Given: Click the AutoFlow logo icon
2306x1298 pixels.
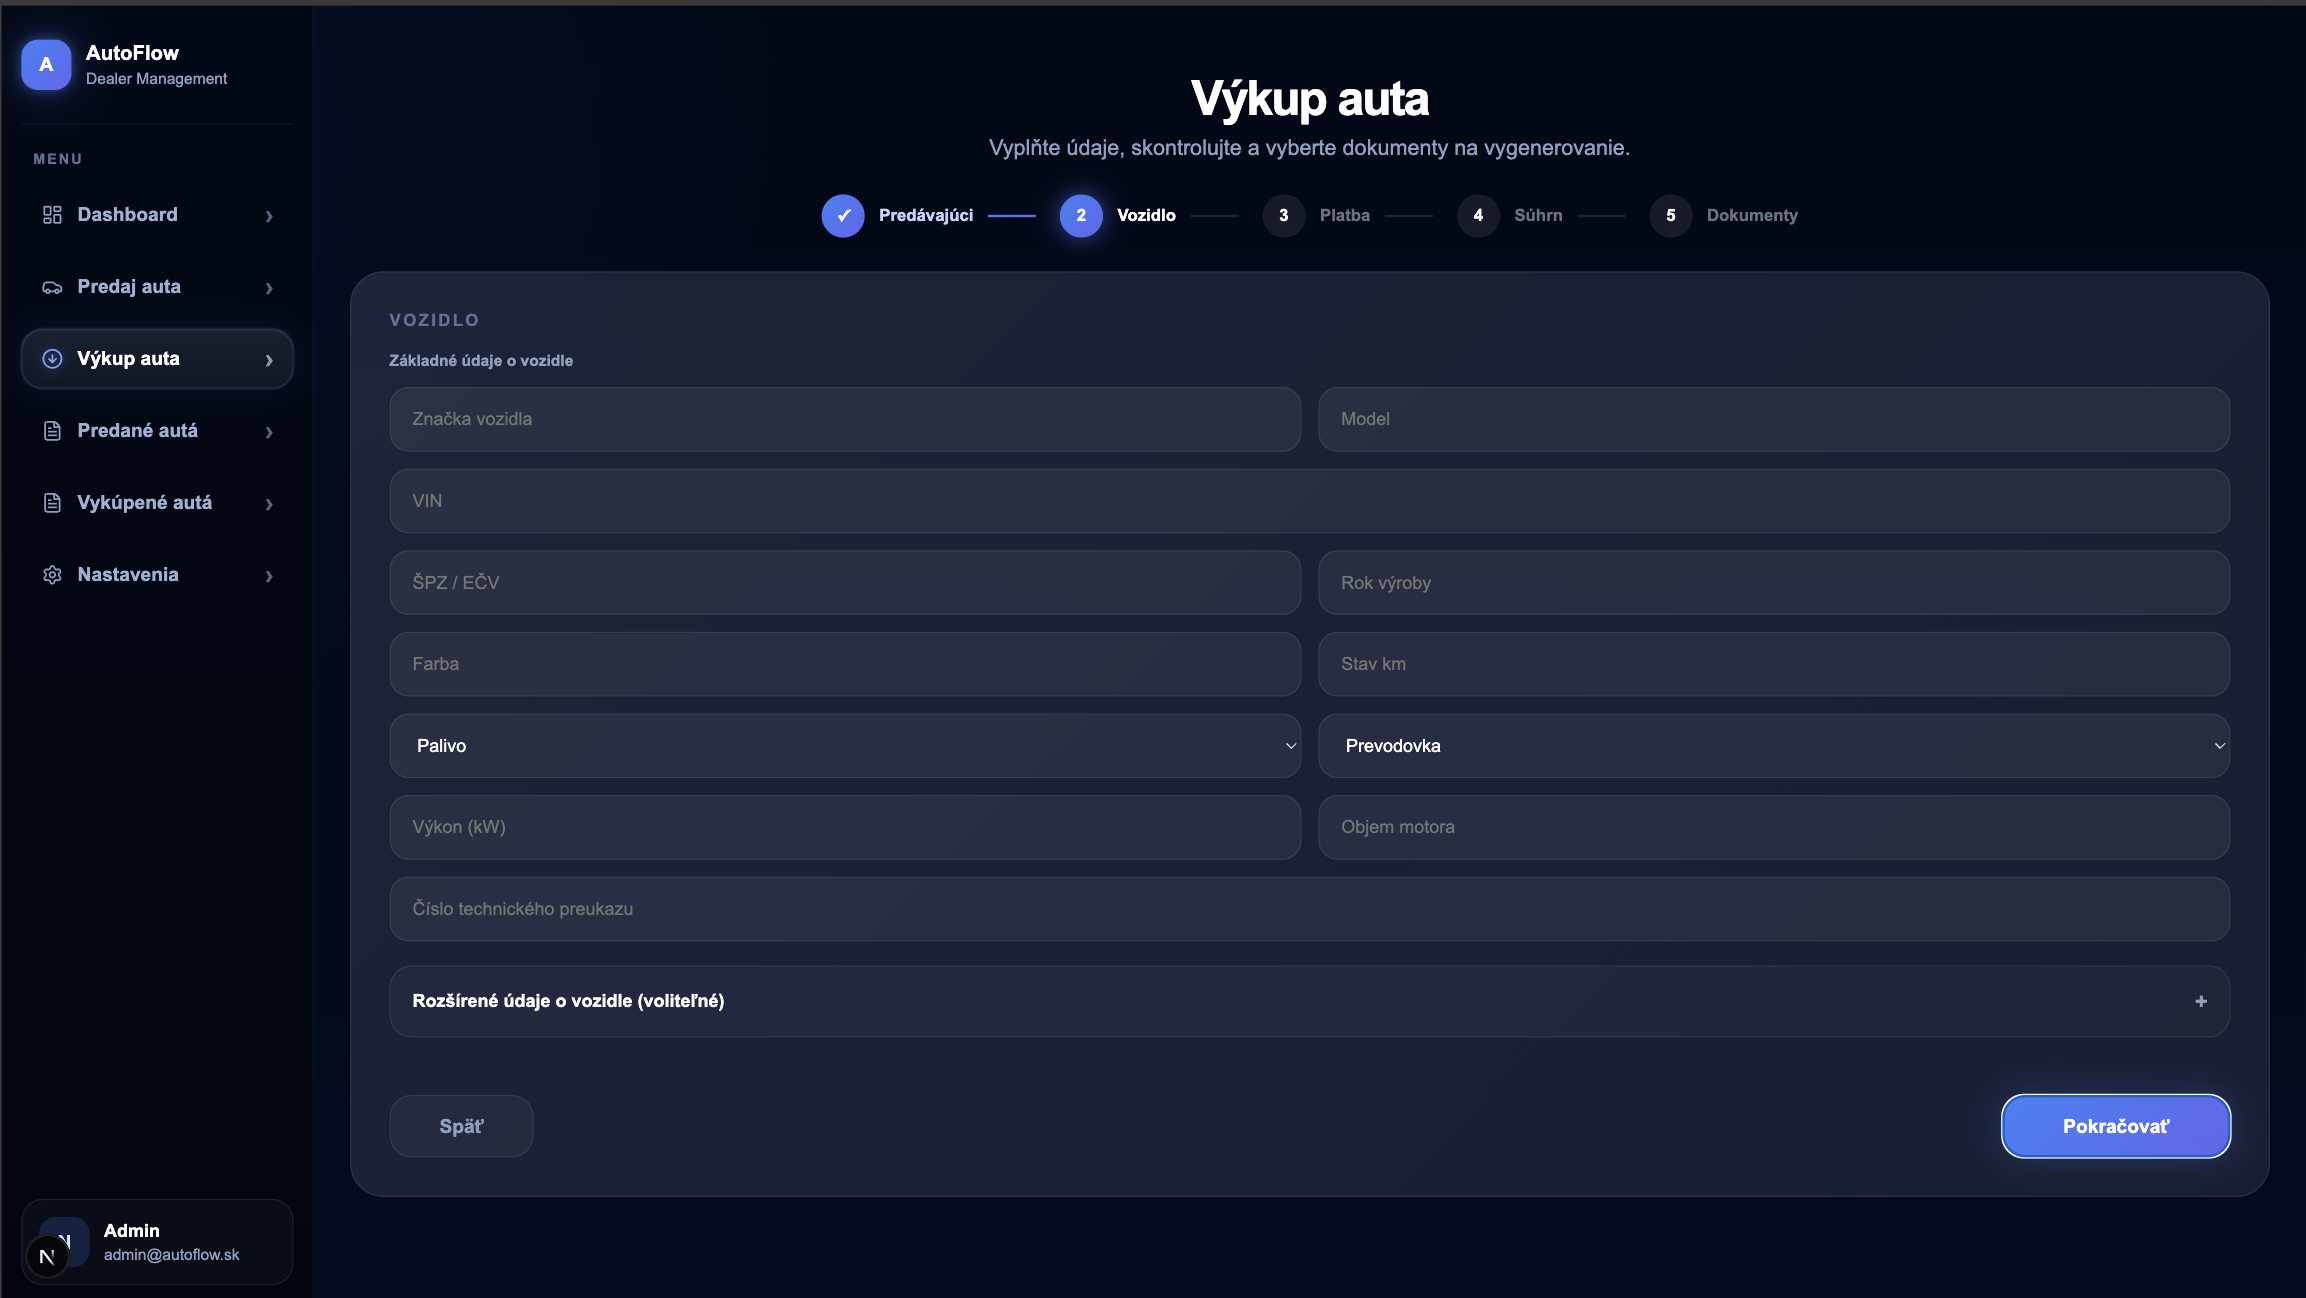Looking at the screenshot, I should pos(46,65).
